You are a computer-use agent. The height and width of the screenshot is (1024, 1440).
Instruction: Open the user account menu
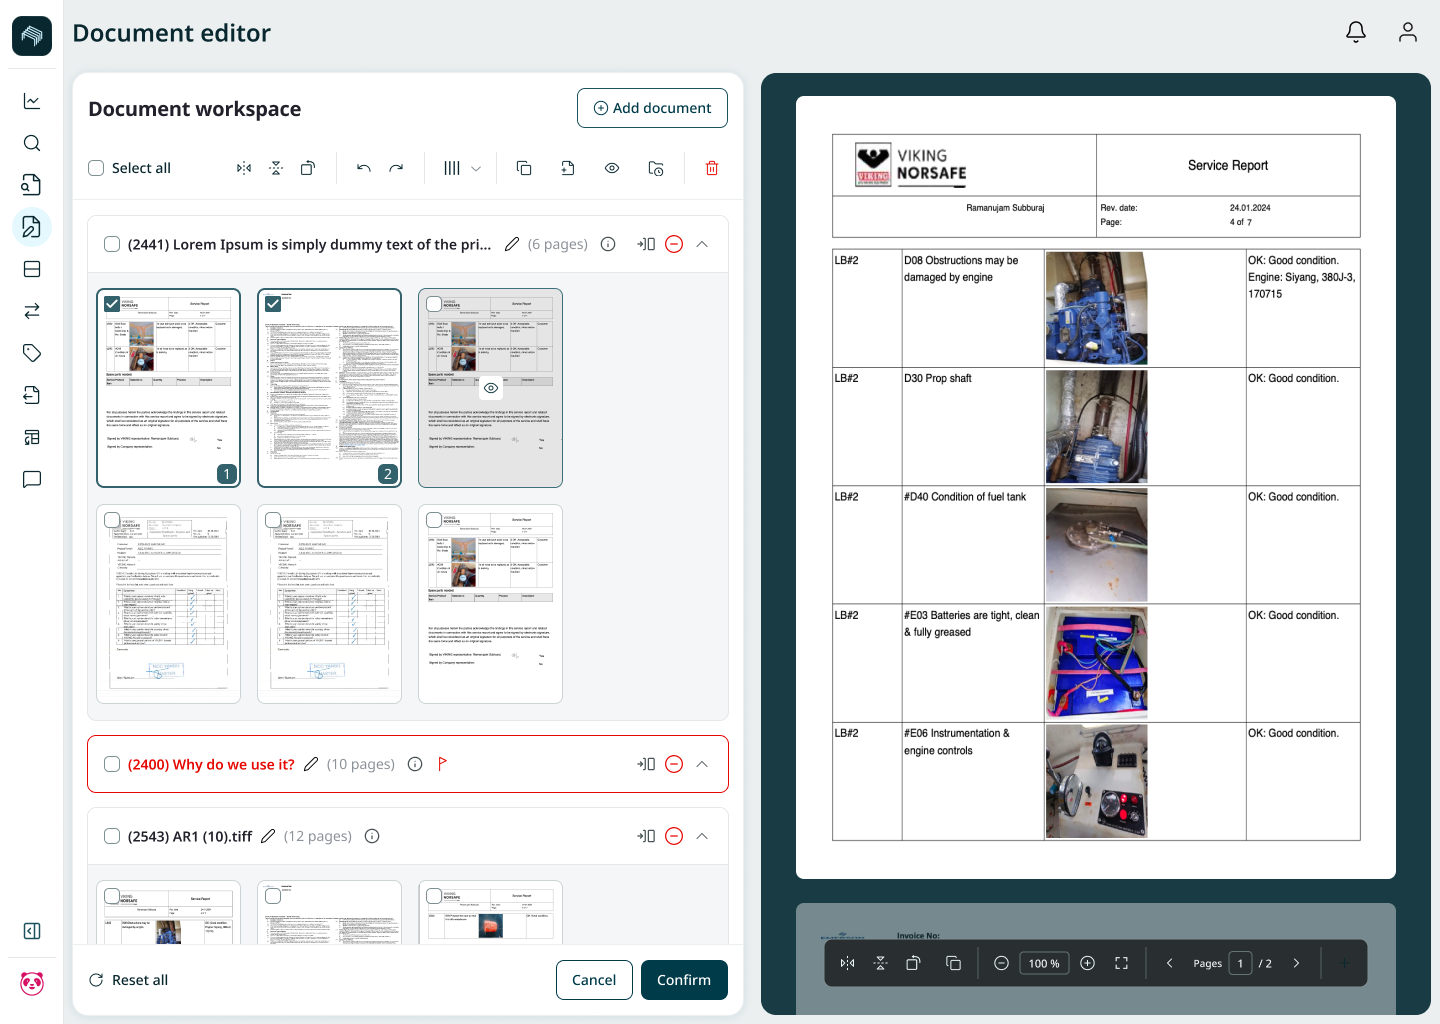(x=1408, y=32)
